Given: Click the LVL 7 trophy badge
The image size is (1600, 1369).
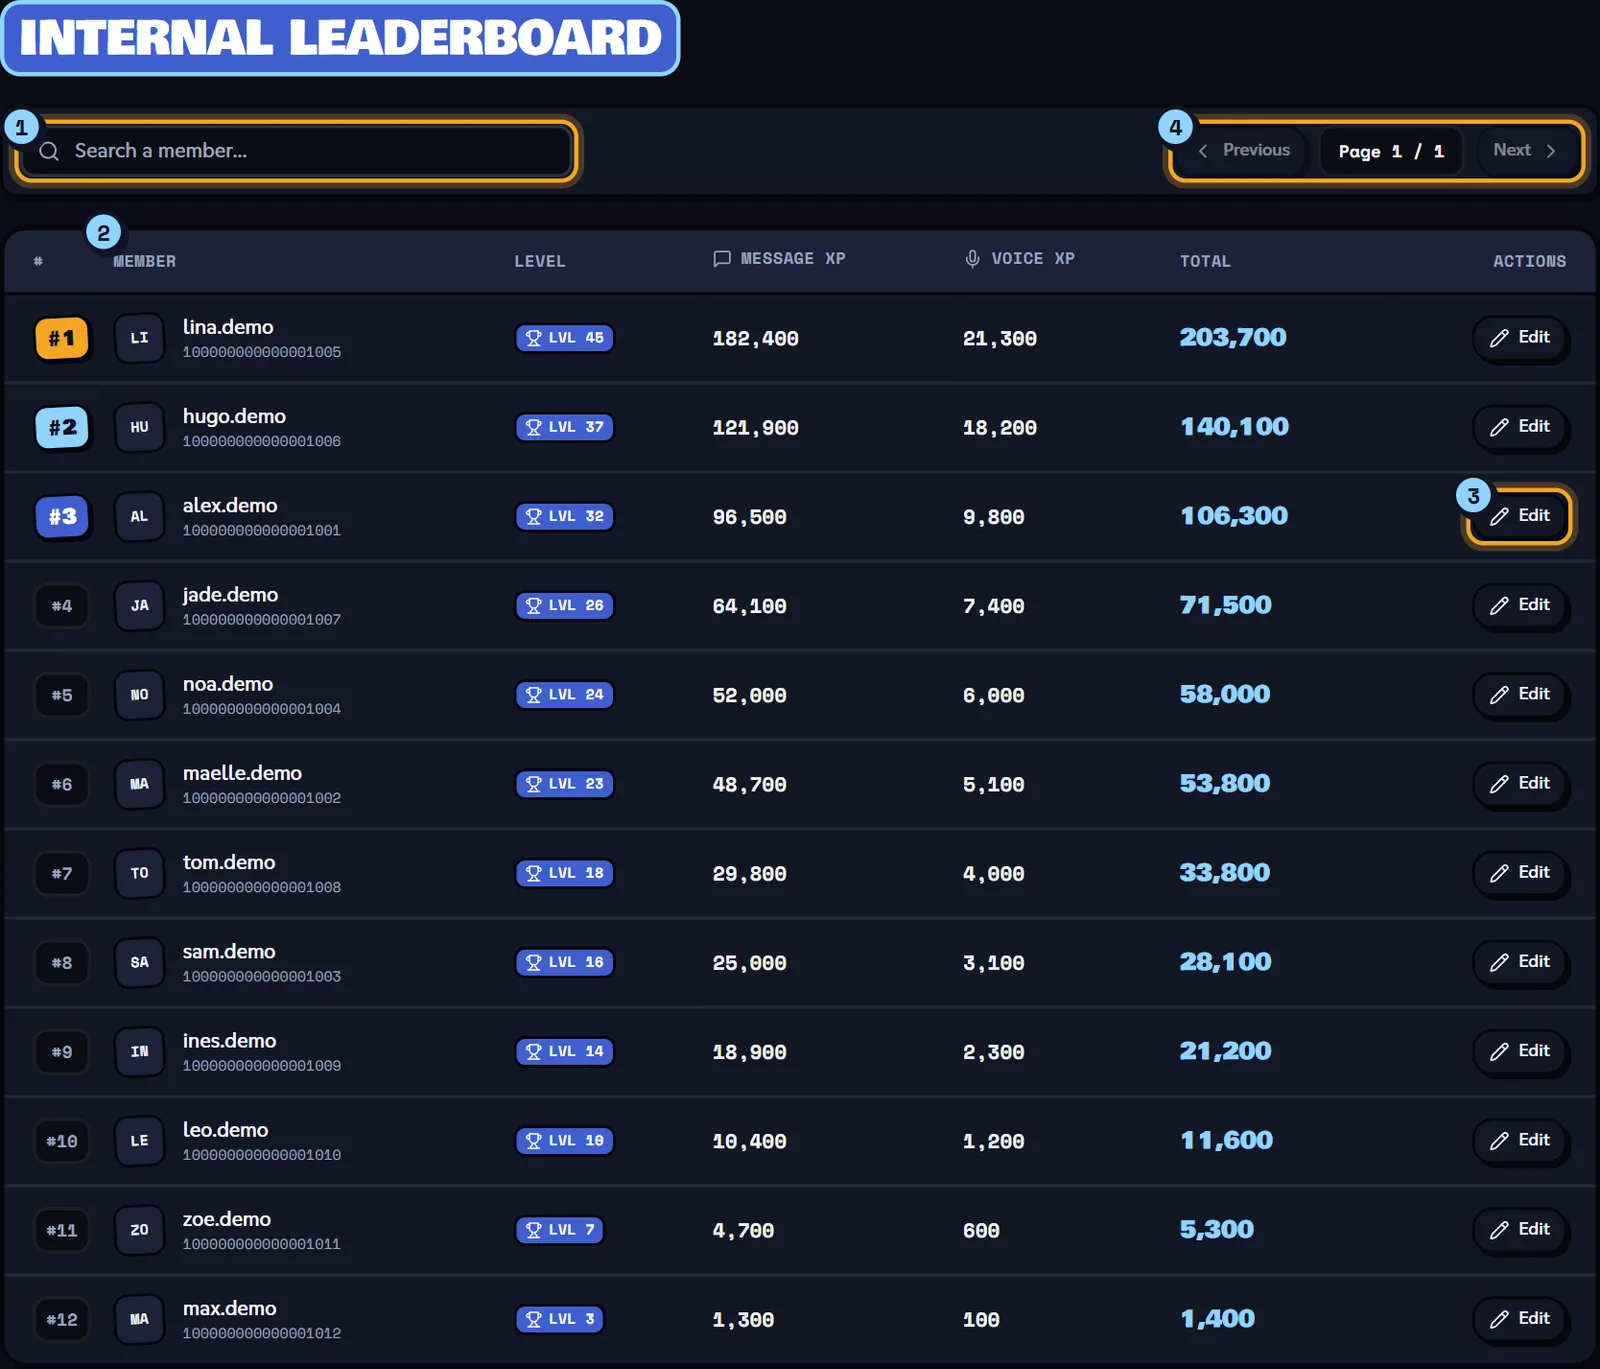Looking at the screenshot, I should click(560, 1230).
